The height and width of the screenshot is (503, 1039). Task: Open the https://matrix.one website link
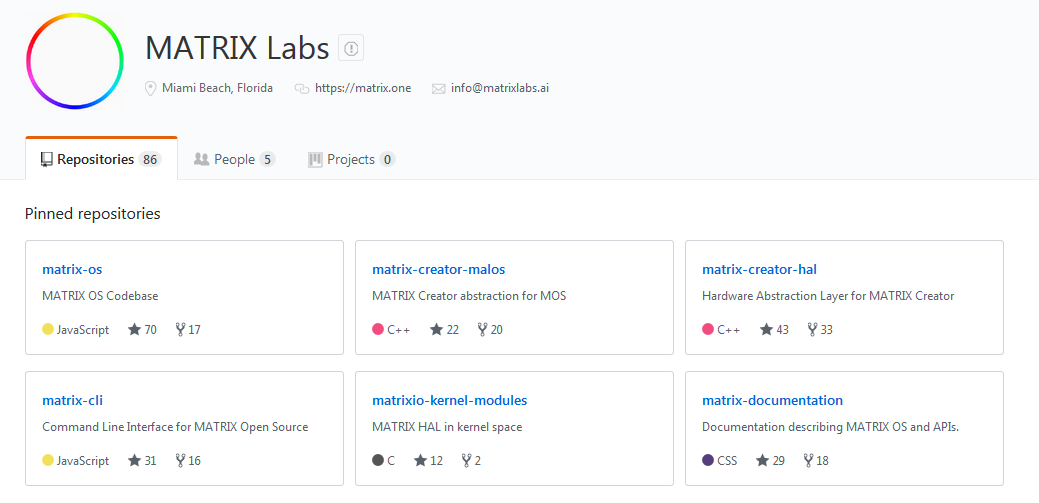363,88
